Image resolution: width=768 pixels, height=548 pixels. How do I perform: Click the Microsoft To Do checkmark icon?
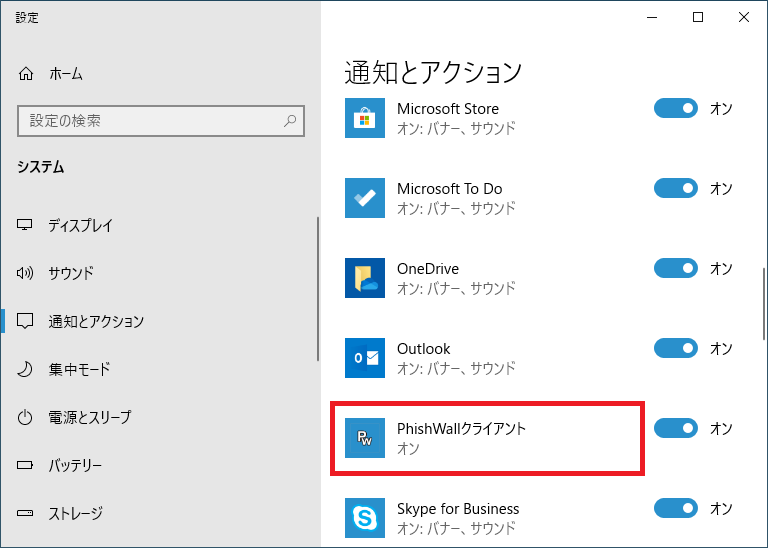pos(364,198)
